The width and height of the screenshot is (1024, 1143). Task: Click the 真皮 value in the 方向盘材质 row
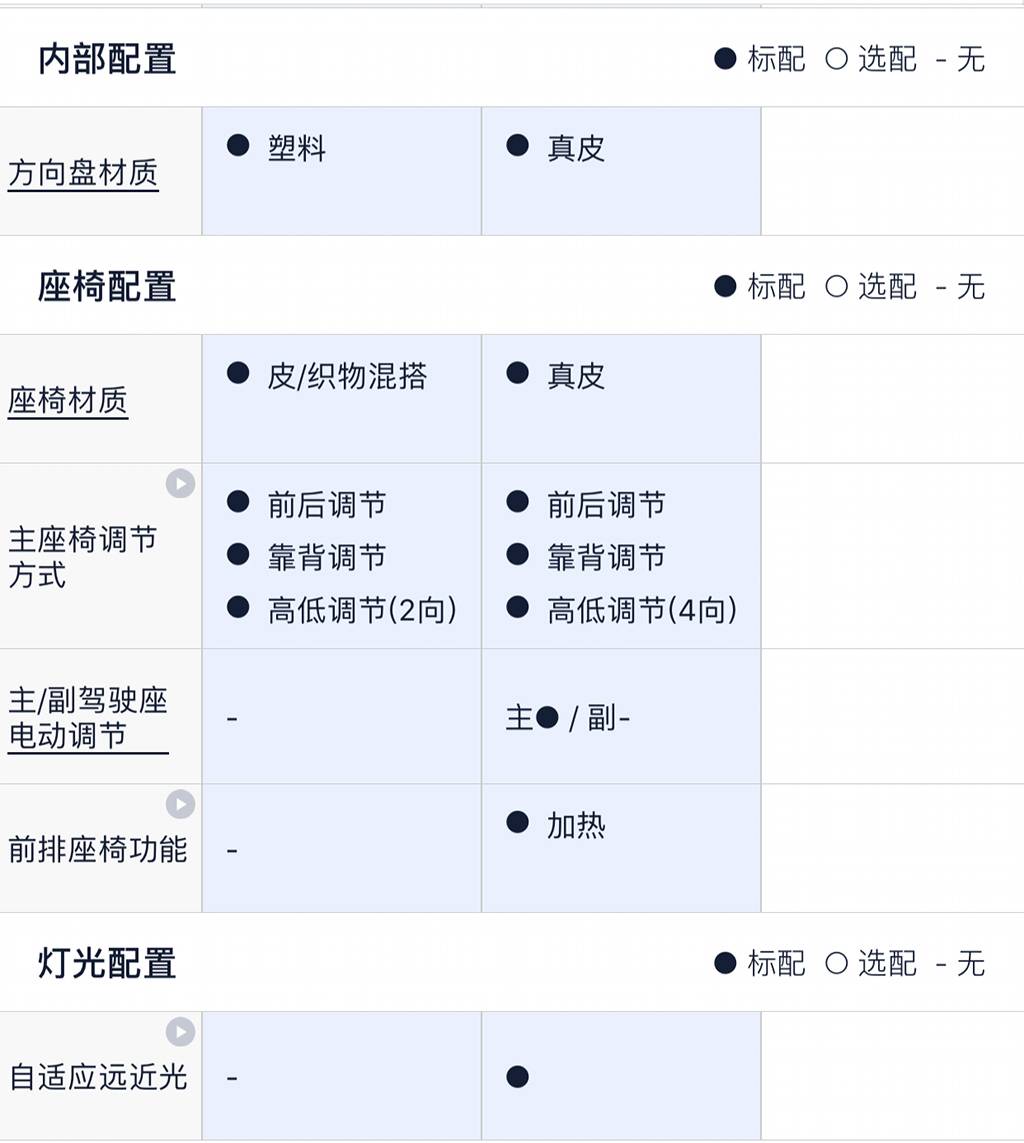[575, 149]
